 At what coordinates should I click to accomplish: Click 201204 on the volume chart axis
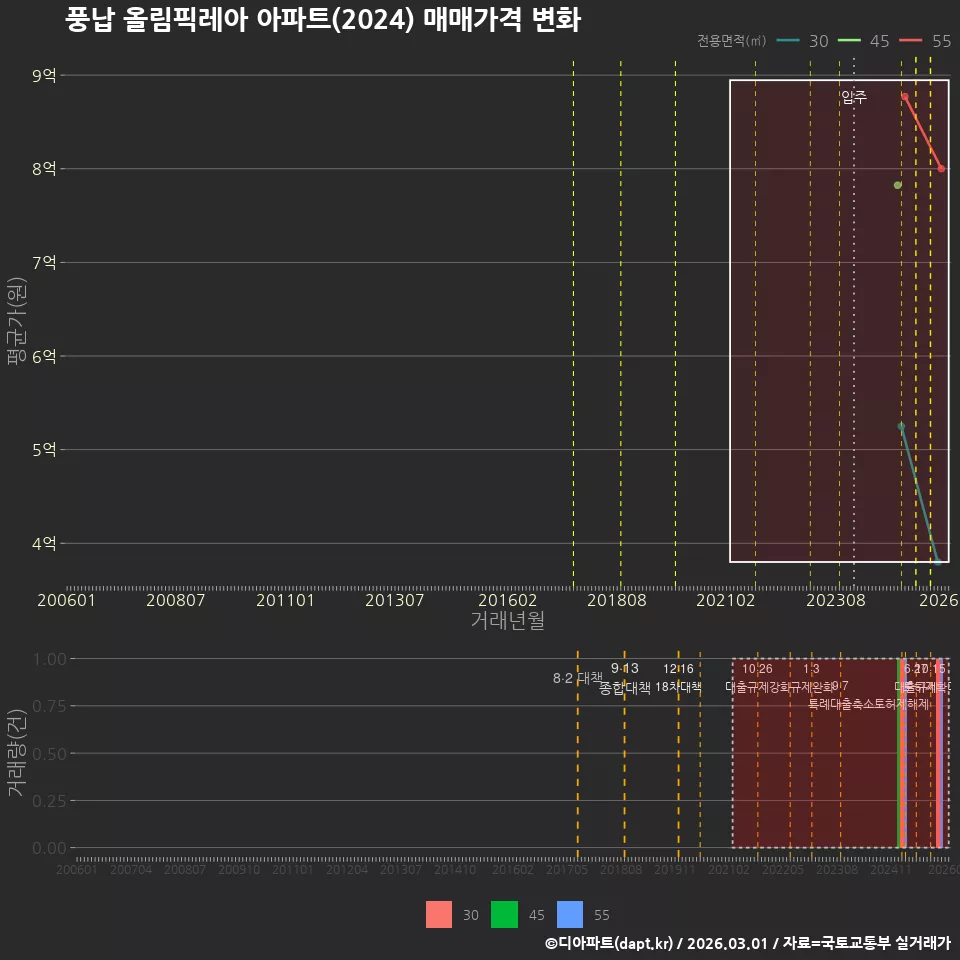tap(347, 869)
